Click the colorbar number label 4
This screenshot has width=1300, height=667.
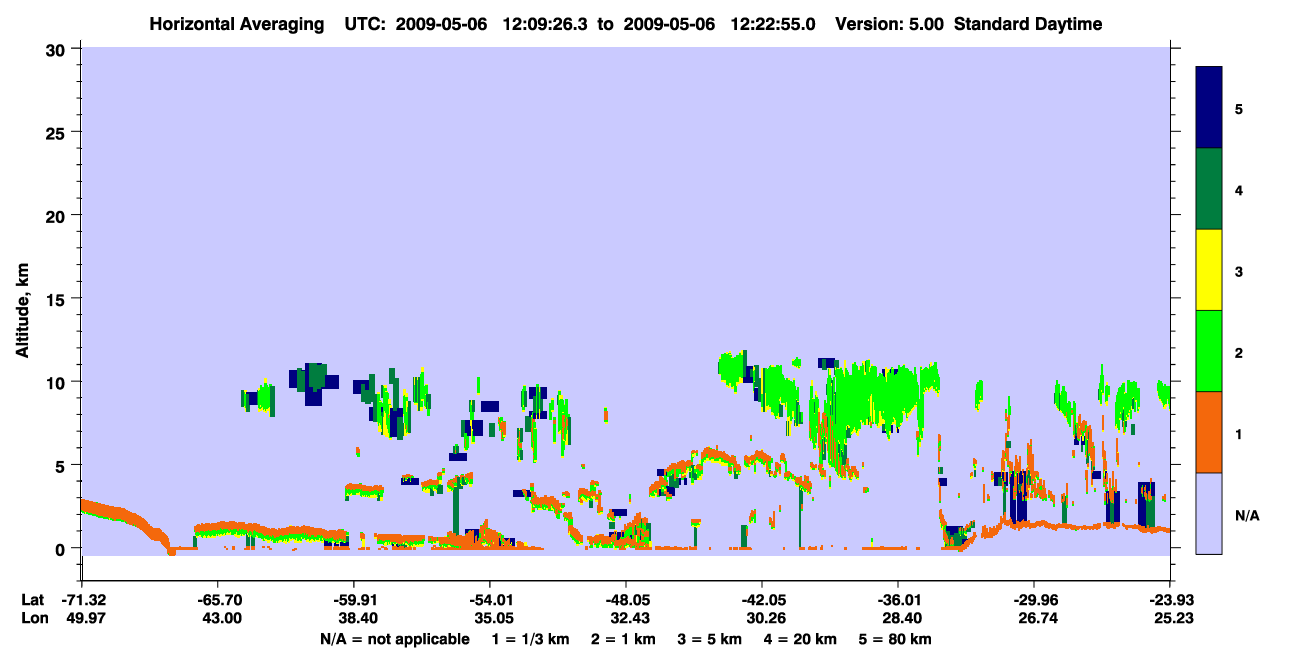tap(1239, 190)
